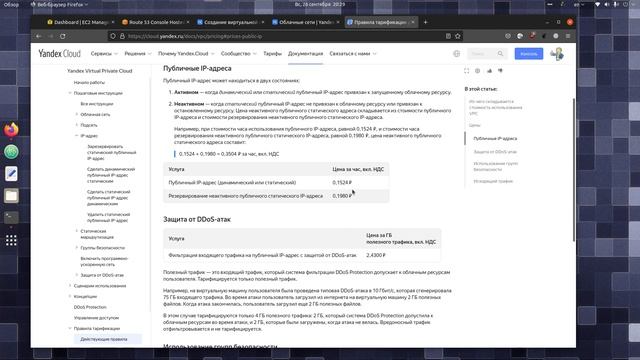Expand the Группы безопасности sidebar node

click(x=77, y=248)
